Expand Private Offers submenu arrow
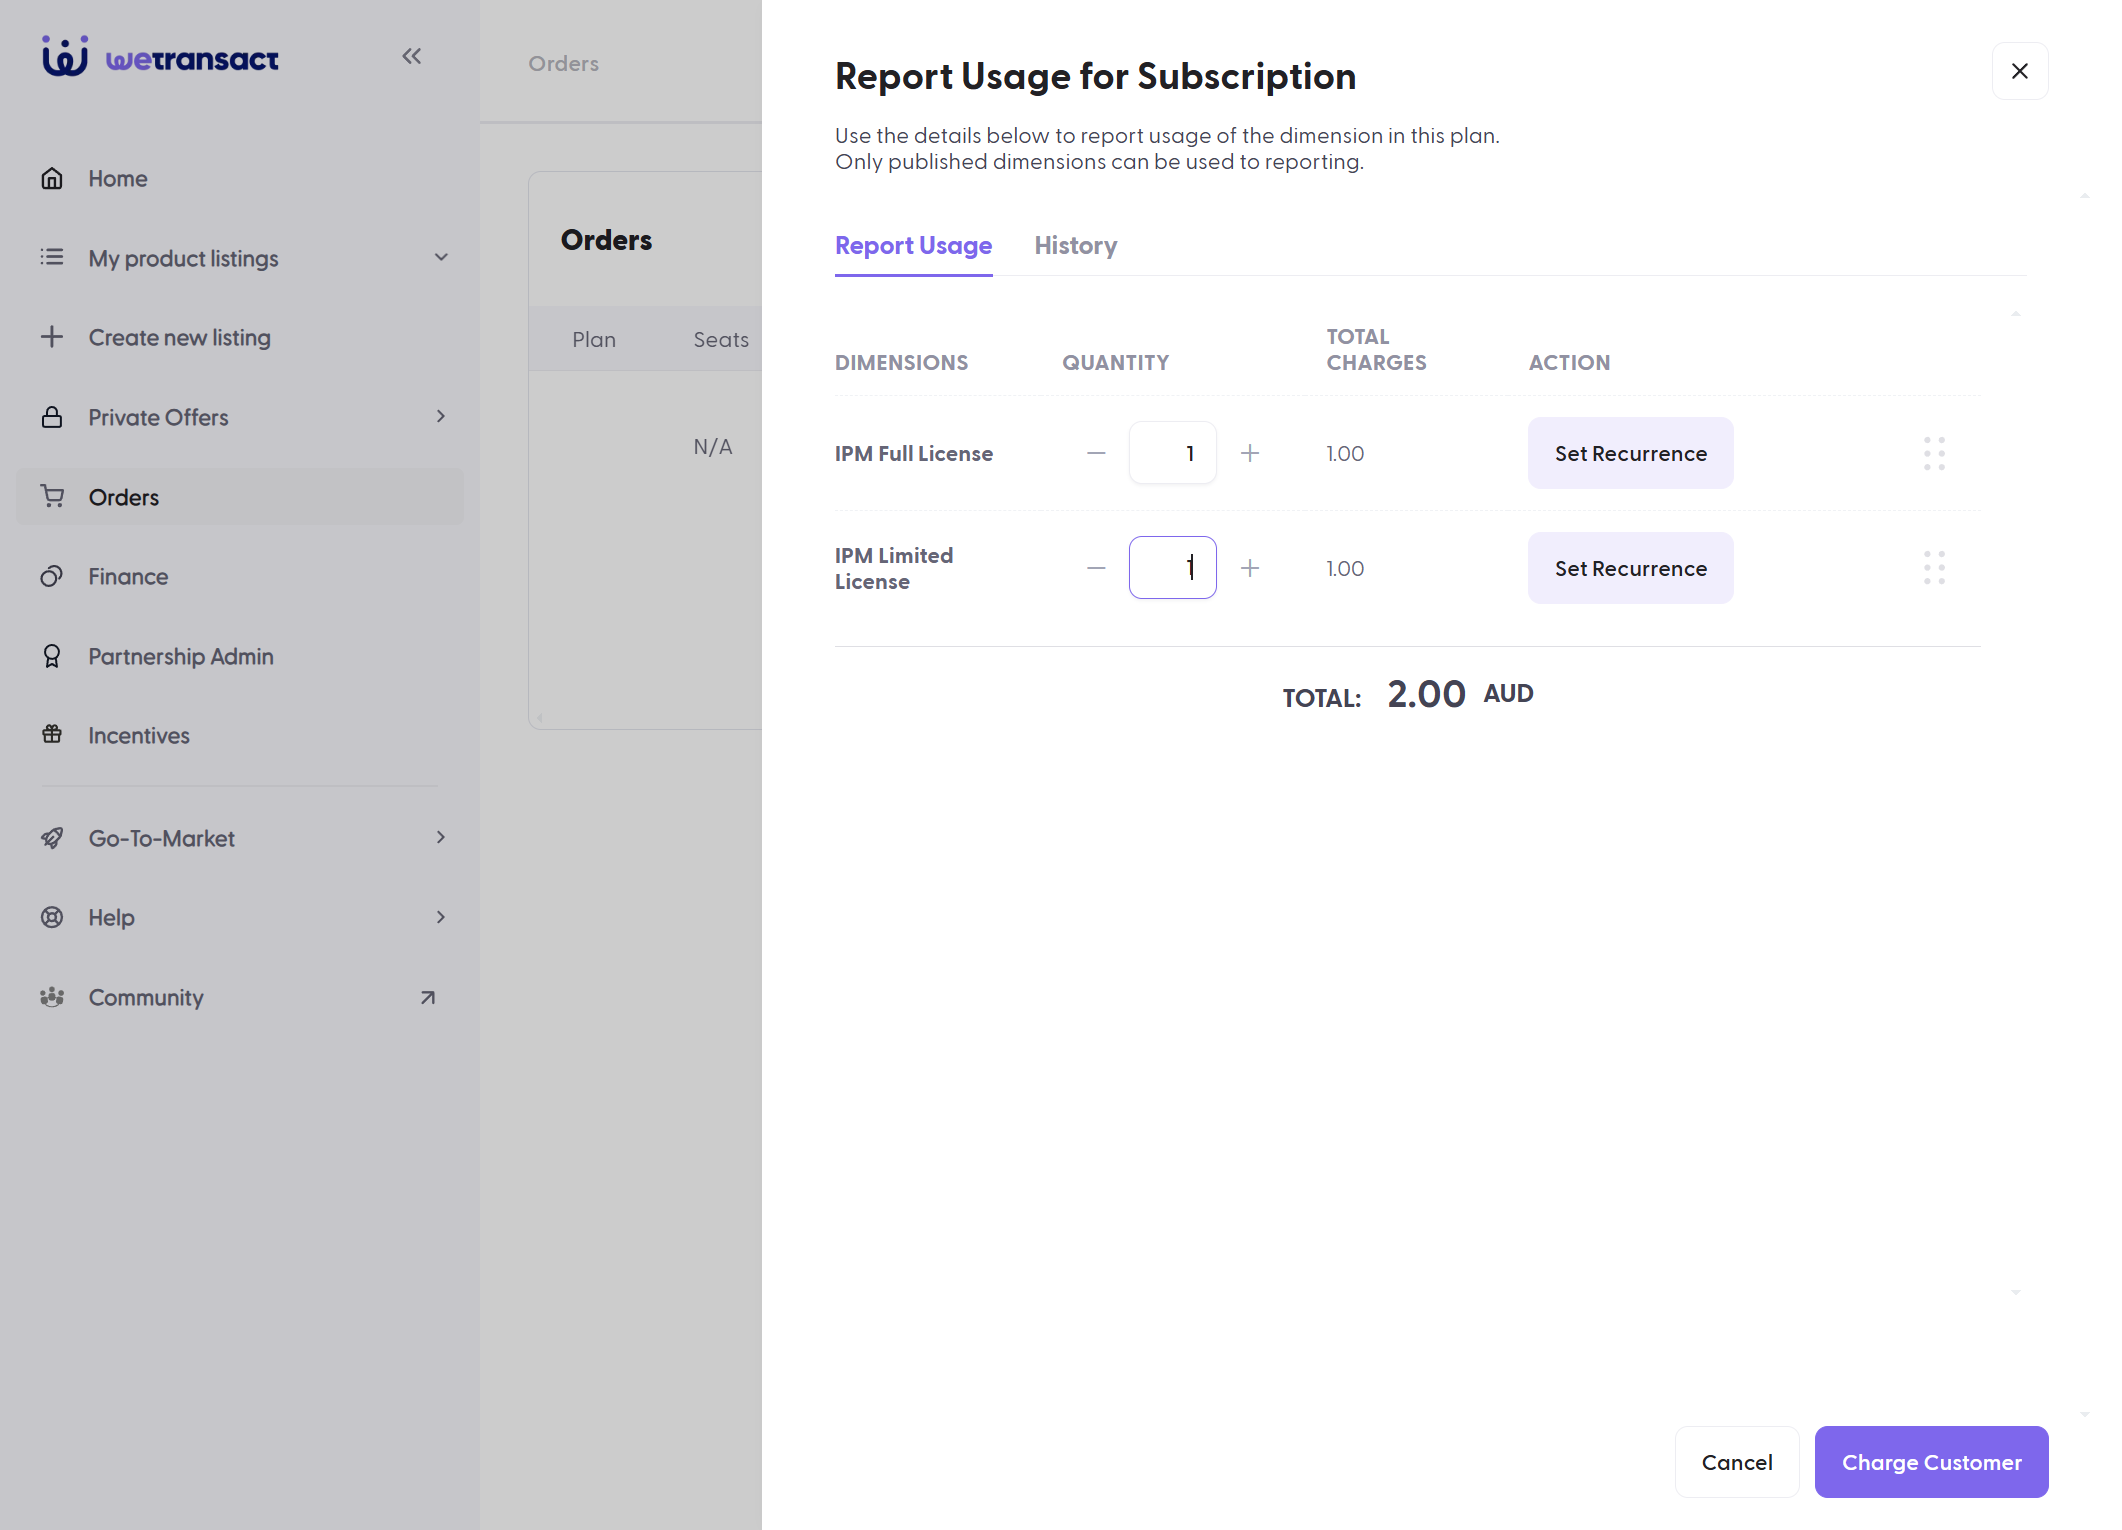 (x=441, y=417)
